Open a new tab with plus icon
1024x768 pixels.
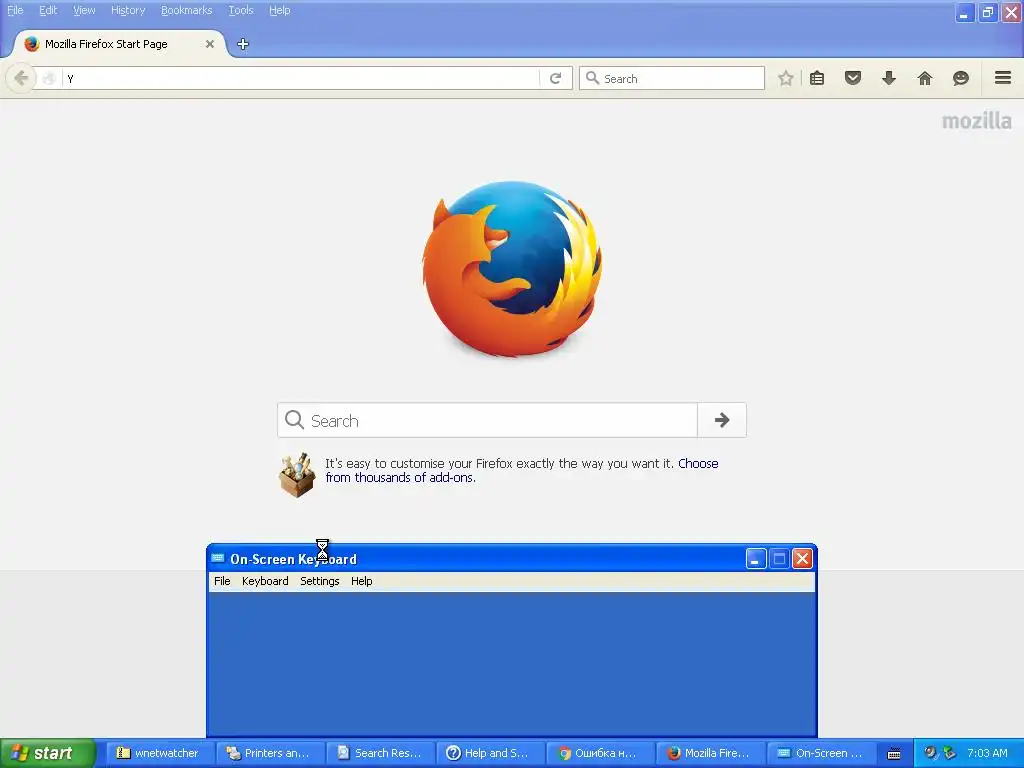tap(243, 44)
